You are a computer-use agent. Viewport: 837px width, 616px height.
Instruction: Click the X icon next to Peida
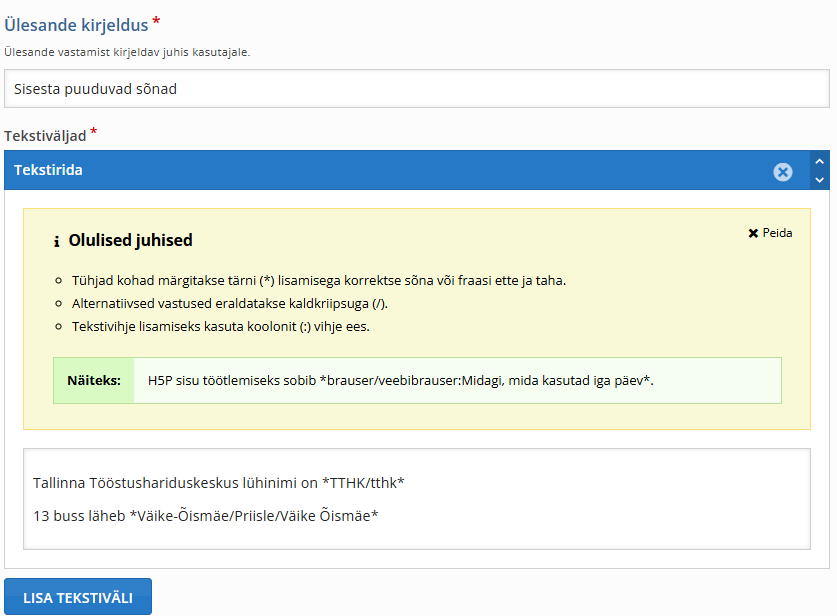point(753,233)
